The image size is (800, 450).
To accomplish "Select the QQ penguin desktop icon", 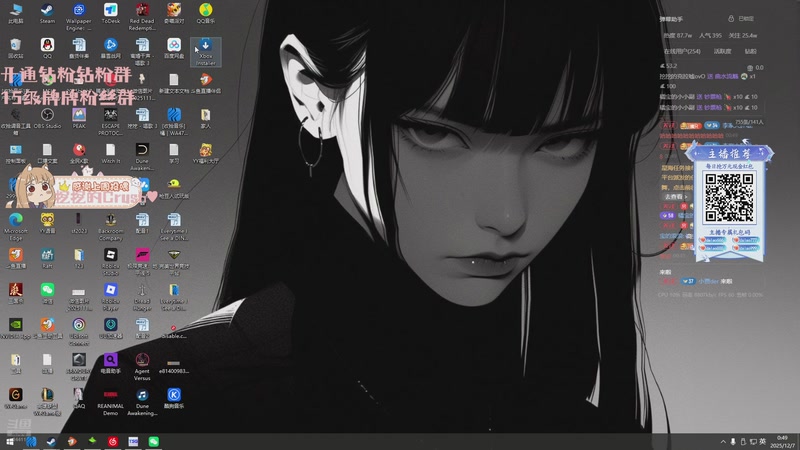I will (47, 48).
